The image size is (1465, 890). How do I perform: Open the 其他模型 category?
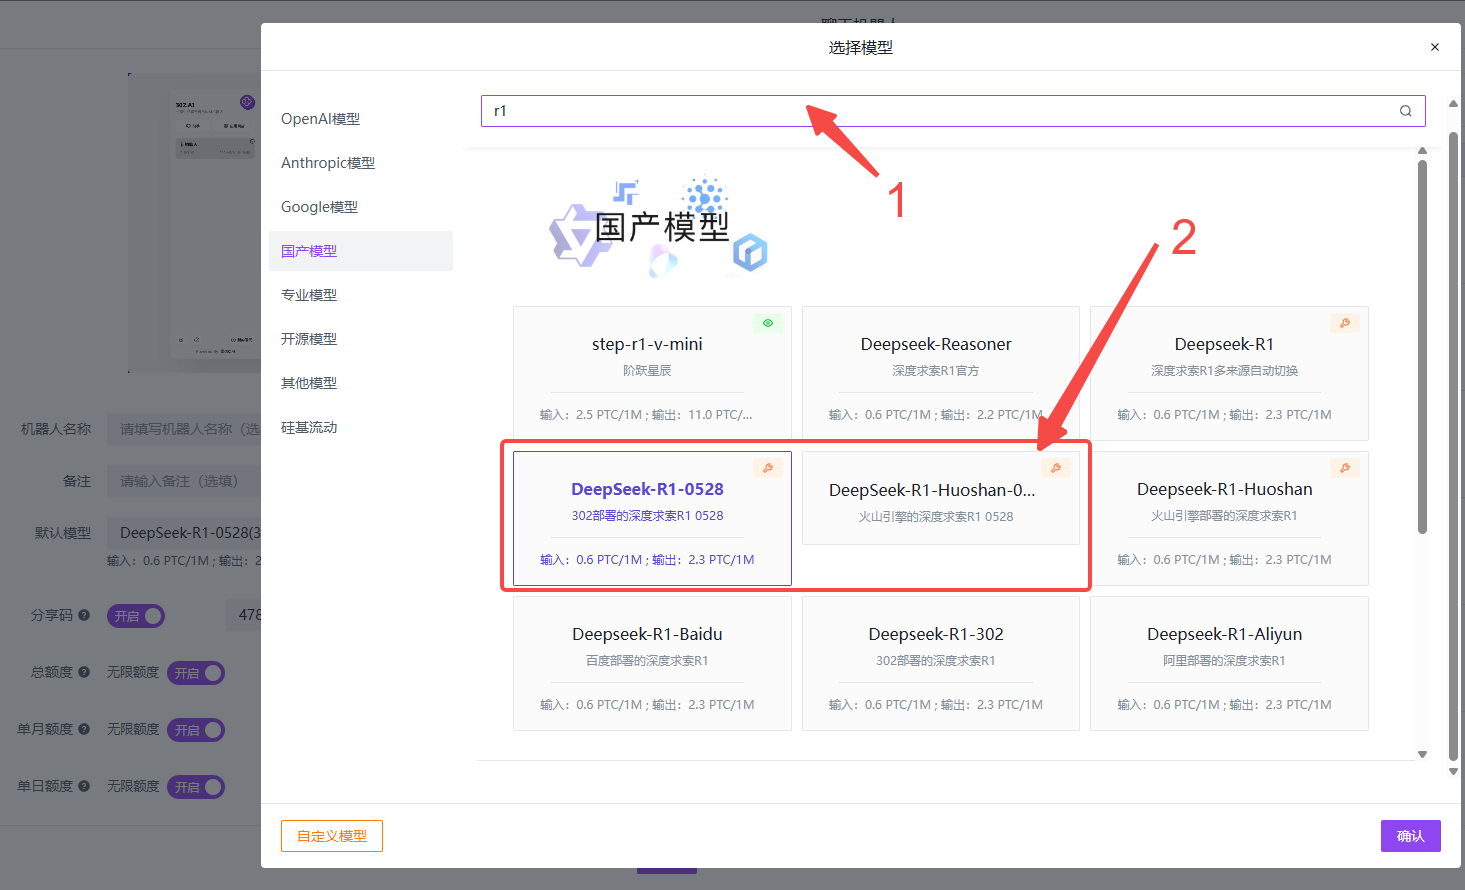(x=361, y=383)
